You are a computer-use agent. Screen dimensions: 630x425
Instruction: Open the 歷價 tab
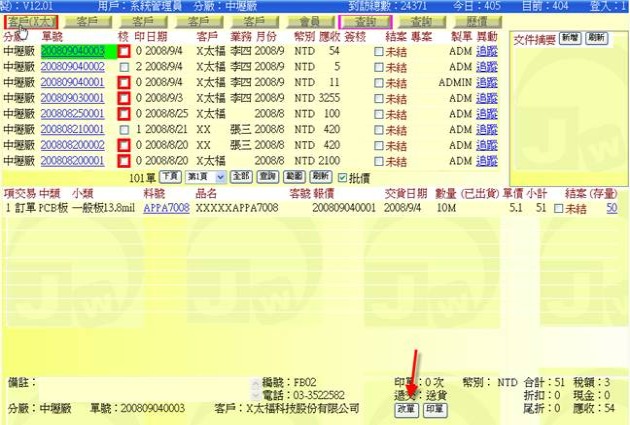tap(476, 20)
